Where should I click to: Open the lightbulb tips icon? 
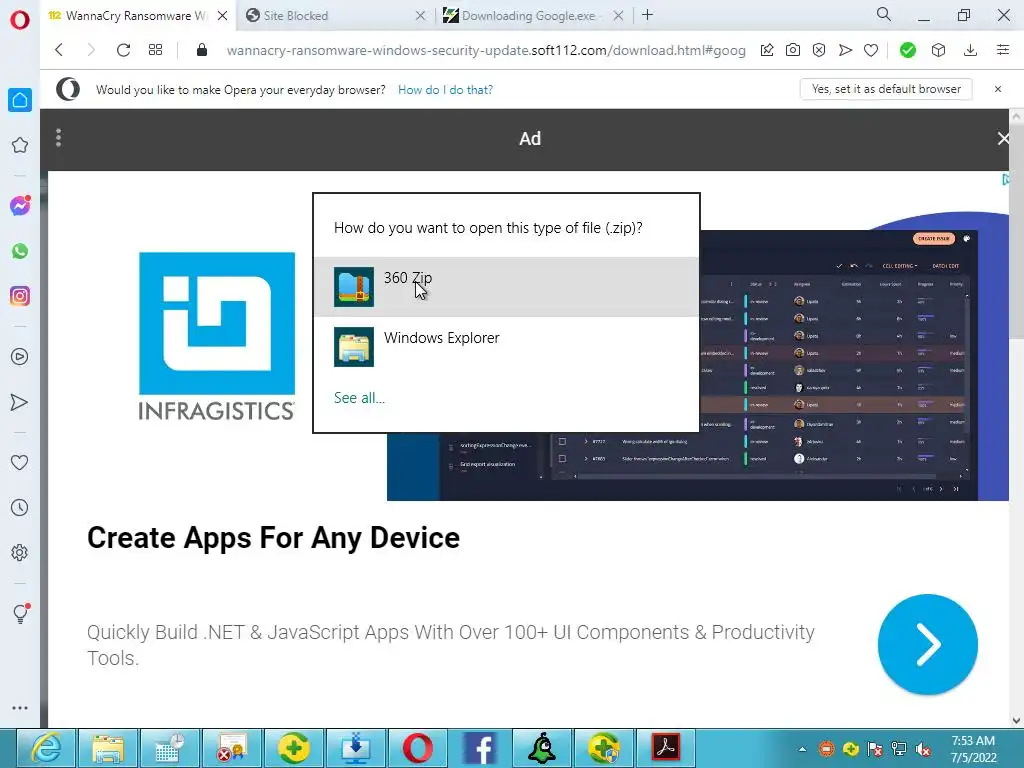click(20, 613)
